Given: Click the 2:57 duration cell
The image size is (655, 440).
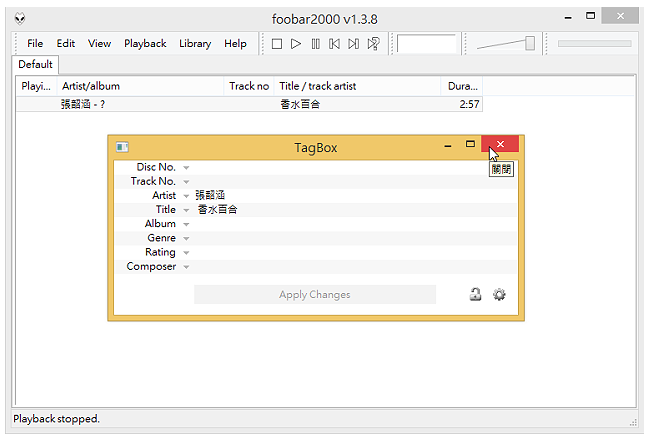Looking at the screenshot, I should tap(470, 104).
